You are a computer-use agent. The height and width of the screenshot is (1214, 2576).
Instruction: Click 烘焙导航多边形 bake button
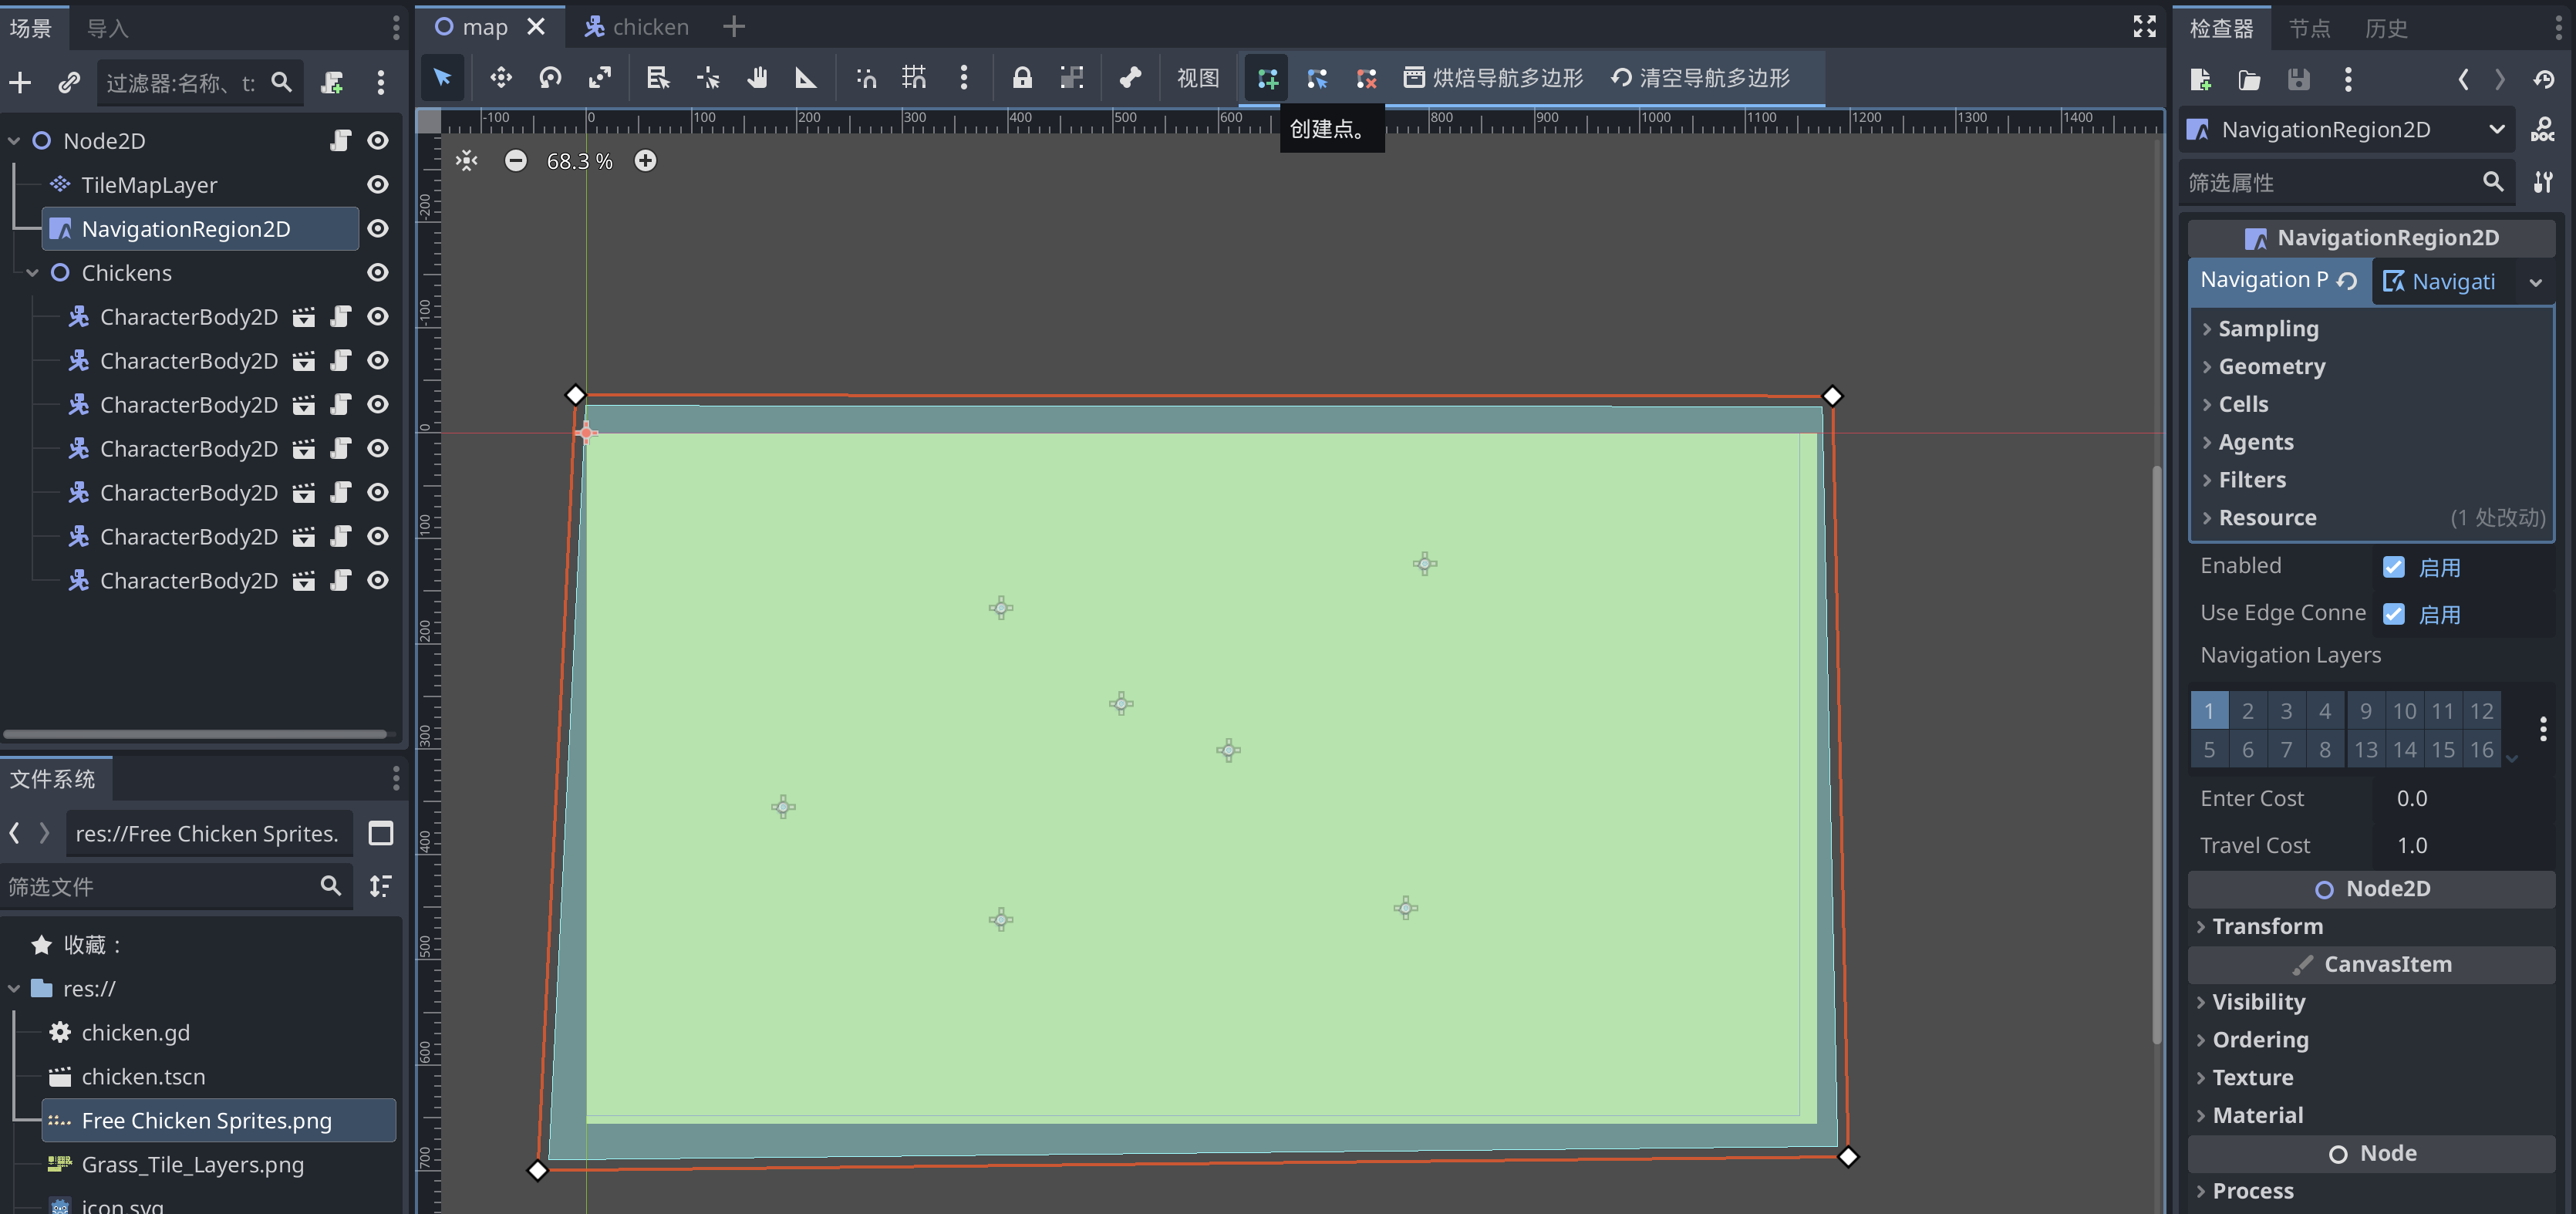click(x=1493, y=78)
